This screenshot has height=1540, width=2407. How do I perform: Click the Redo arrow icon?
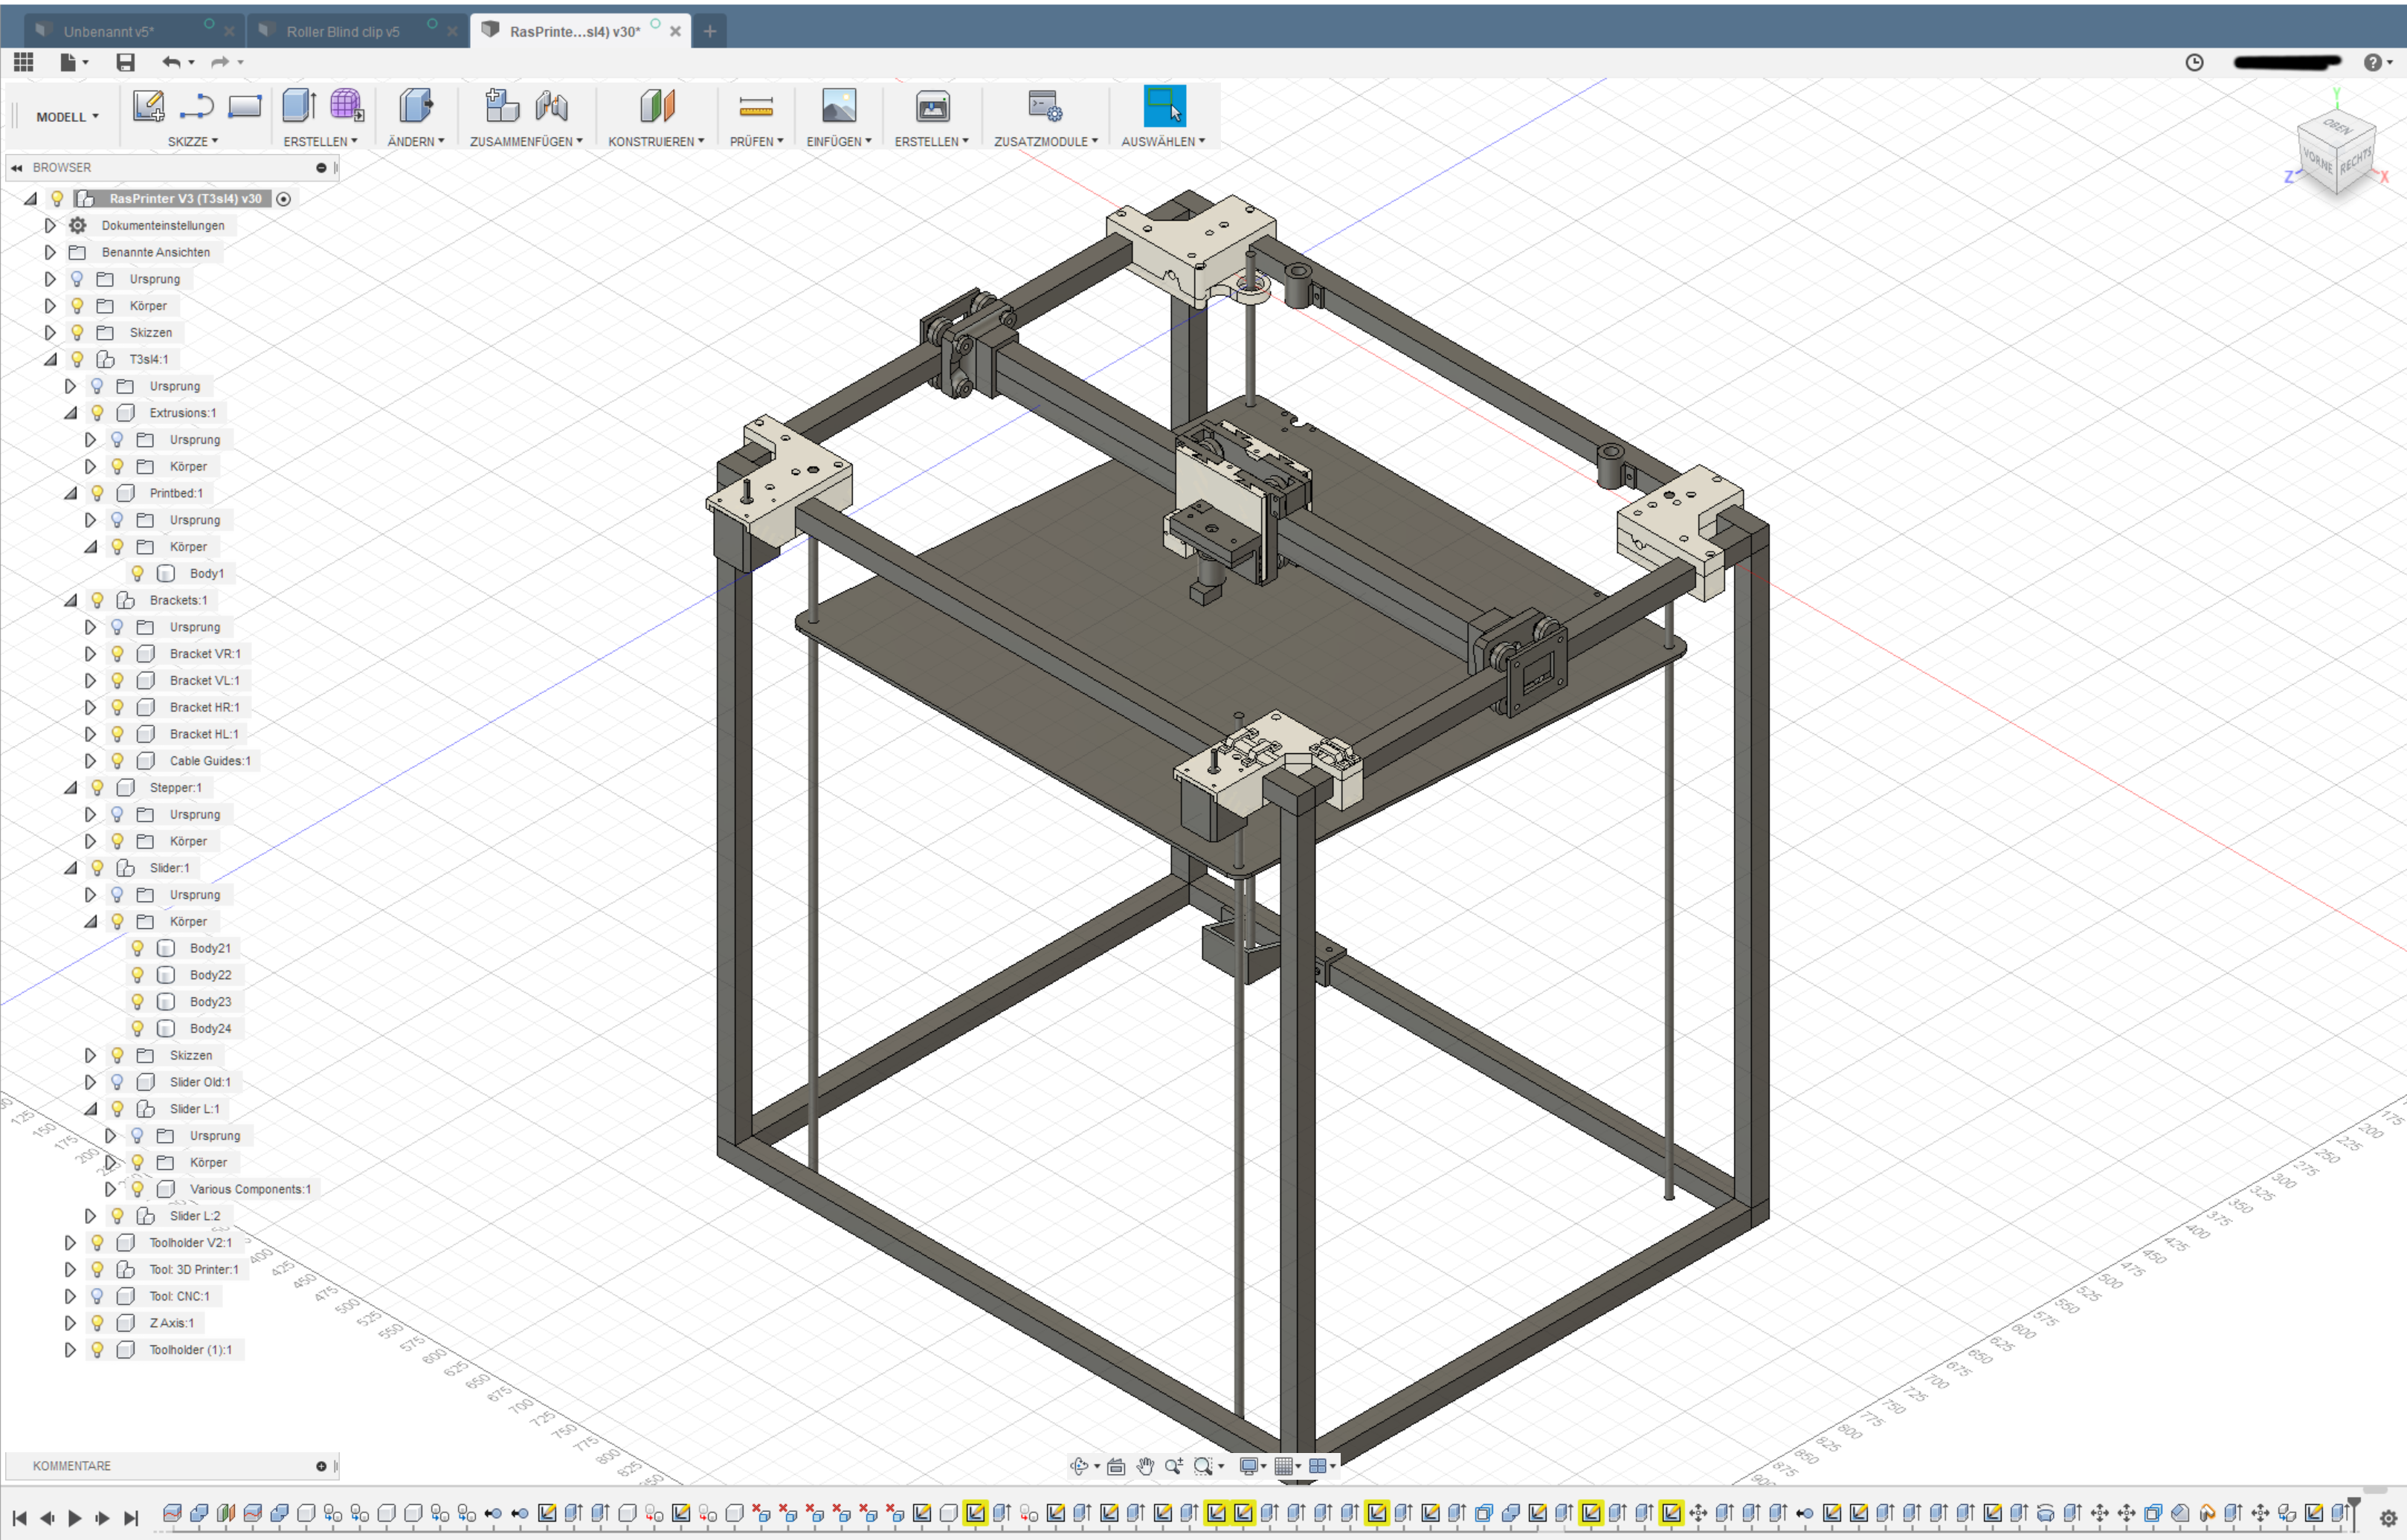coord(220,62)
